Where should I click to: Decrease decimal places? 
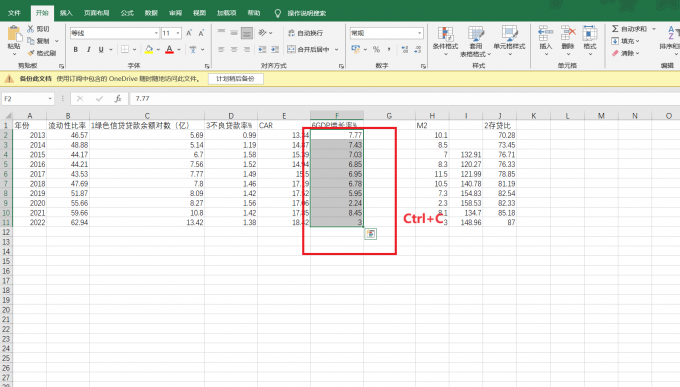[x=418, y=49]
